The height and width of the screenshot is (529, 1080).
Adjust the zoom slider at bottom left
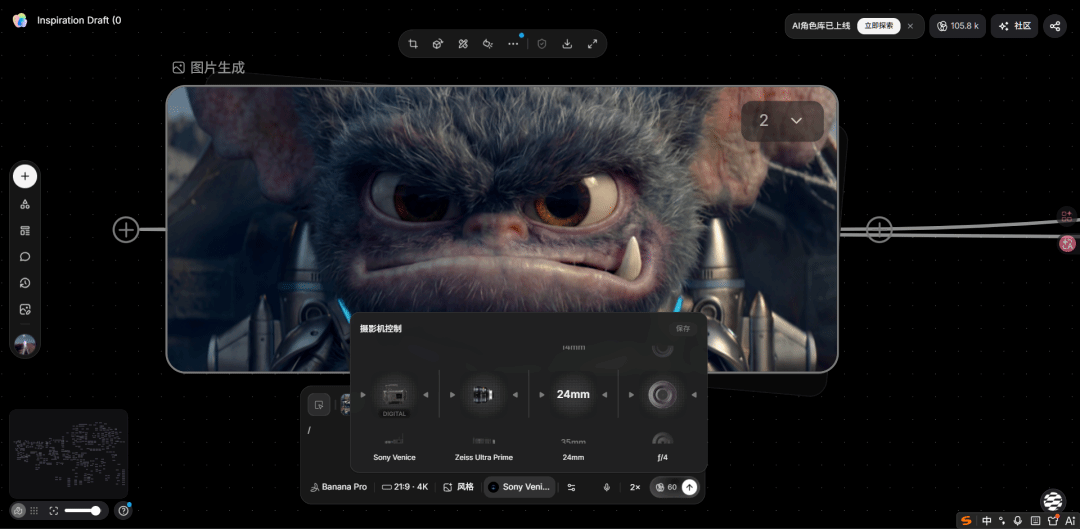click(x=83, y=510)
